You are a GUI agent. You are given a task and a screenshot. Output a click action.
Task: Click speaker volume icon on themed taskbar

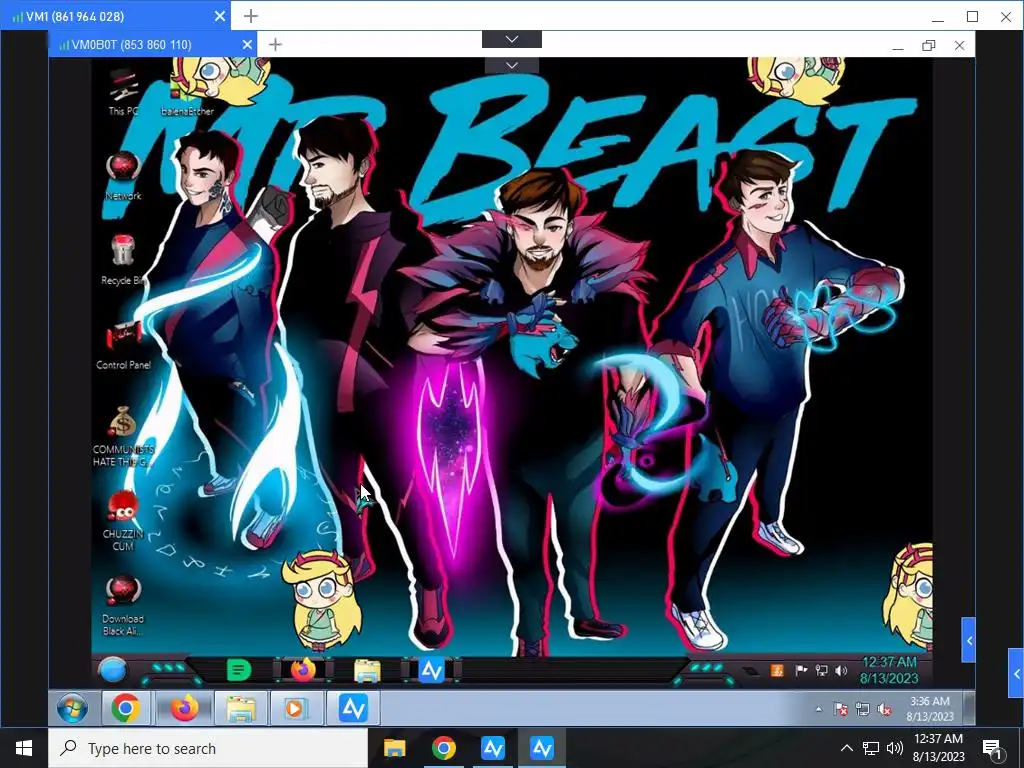841,670
